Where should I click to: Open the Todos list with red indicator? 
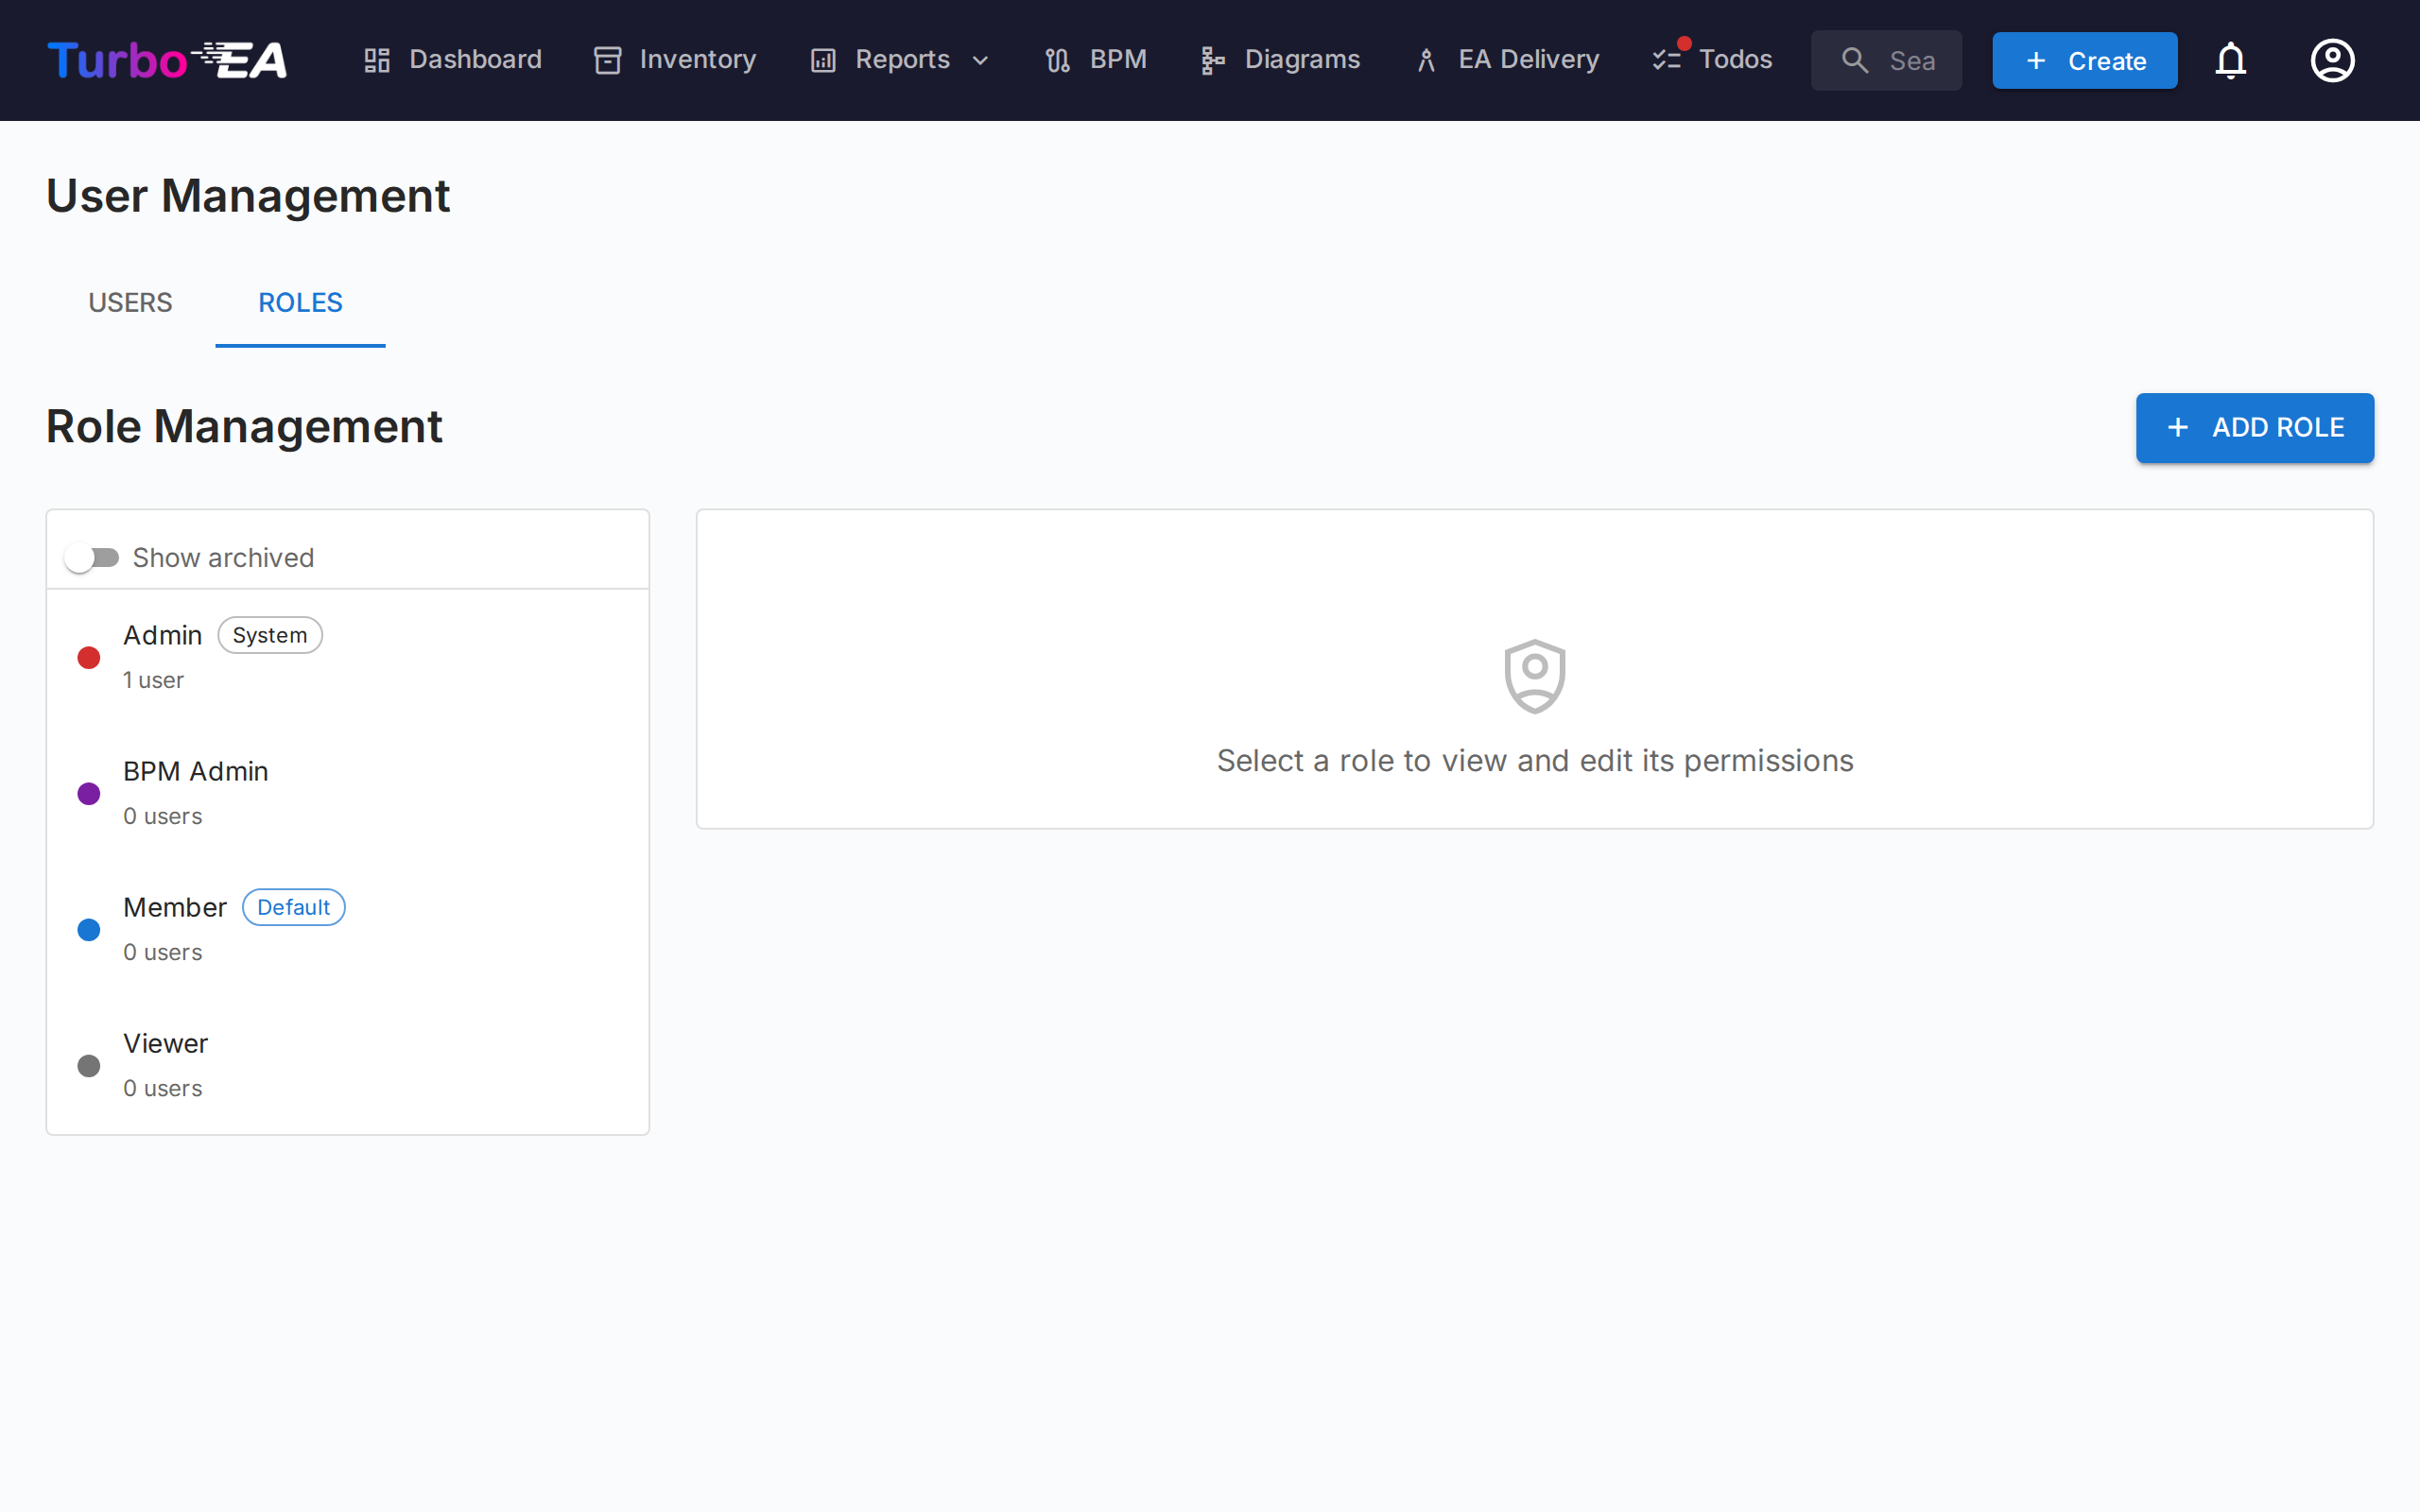(1736, 59)
